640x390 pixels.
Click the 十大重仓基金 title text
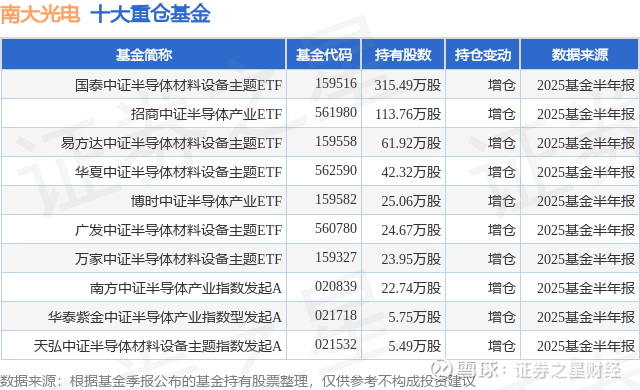click(150, 14)
